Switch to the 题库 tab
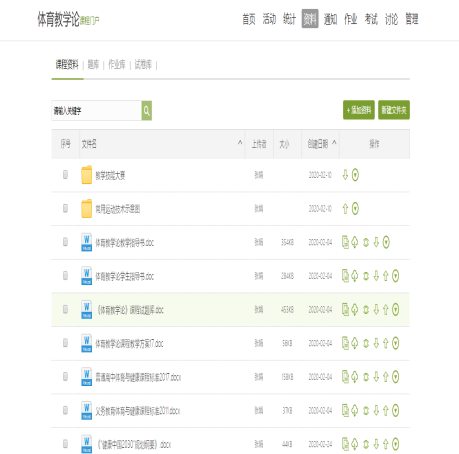The width and height of the screenshot is (459, 454). tap(93, 64)
